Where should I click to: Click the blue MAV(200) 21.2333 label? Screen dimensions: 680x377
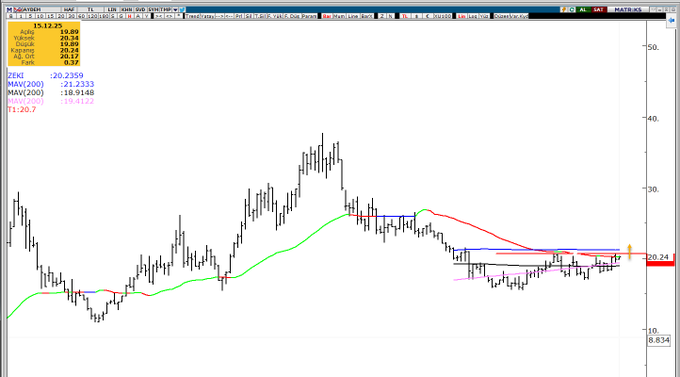click(x=51, y=84)
